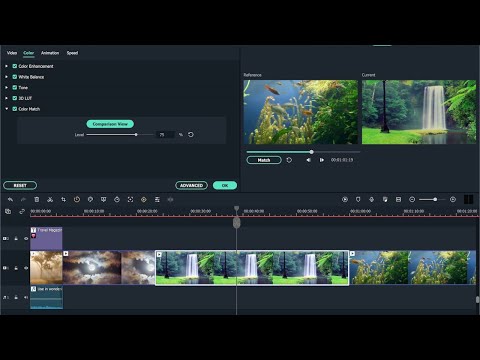Lock the title track with lock icon
The image size is (480, 360).
pyautogui.click(x=16, y=238)
